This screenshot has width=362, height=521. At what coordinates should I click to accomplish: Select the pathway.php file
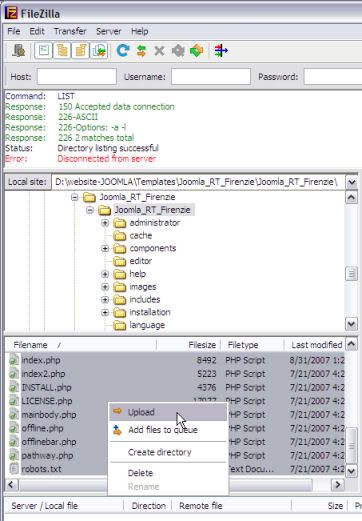(x=47, y=455)
